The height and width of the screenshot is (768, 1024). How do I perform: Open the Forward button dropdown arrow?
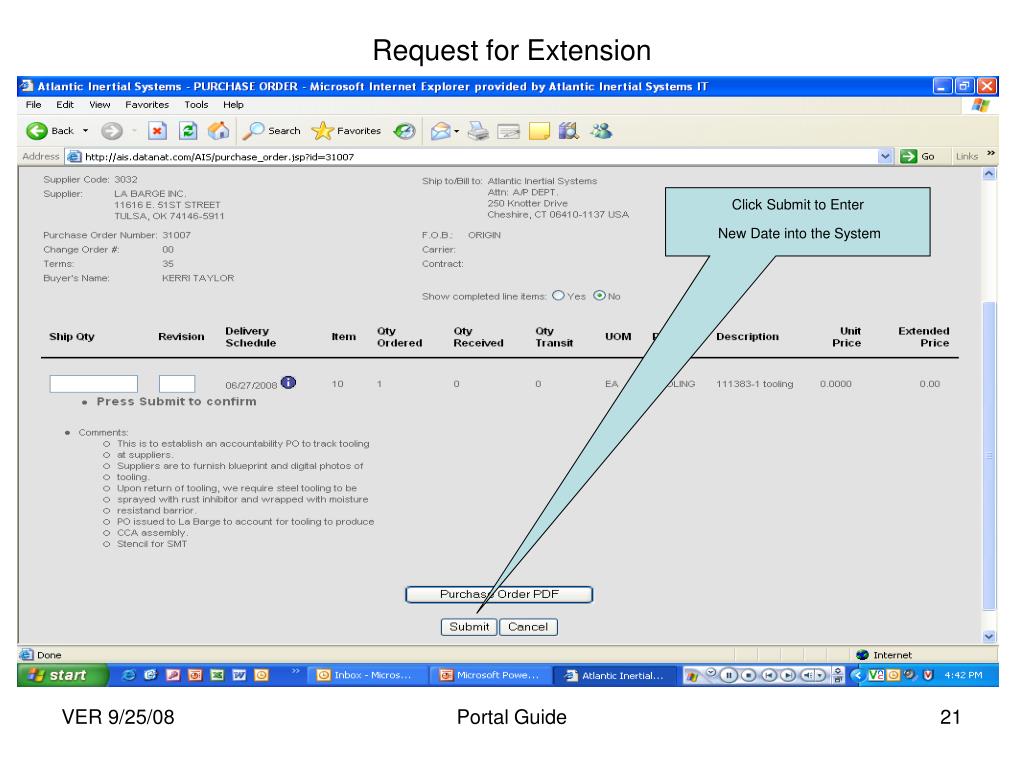click(134, 131)
